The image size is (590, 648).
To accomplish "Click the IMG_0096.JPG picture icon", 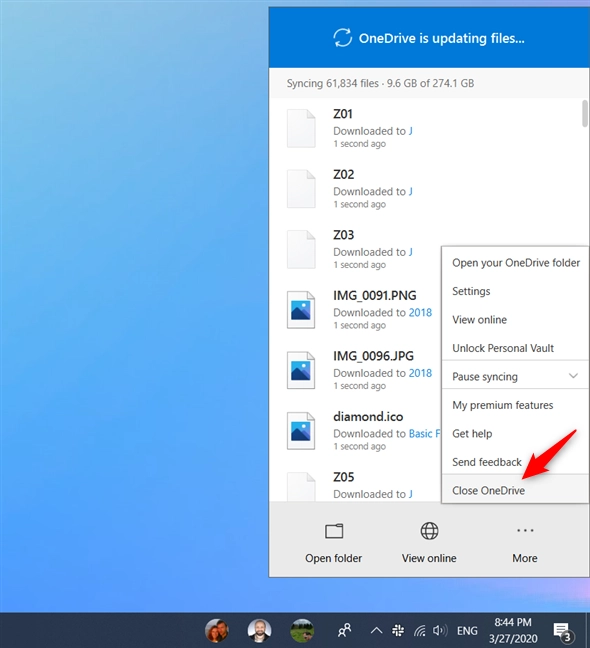I will [301, 370].
